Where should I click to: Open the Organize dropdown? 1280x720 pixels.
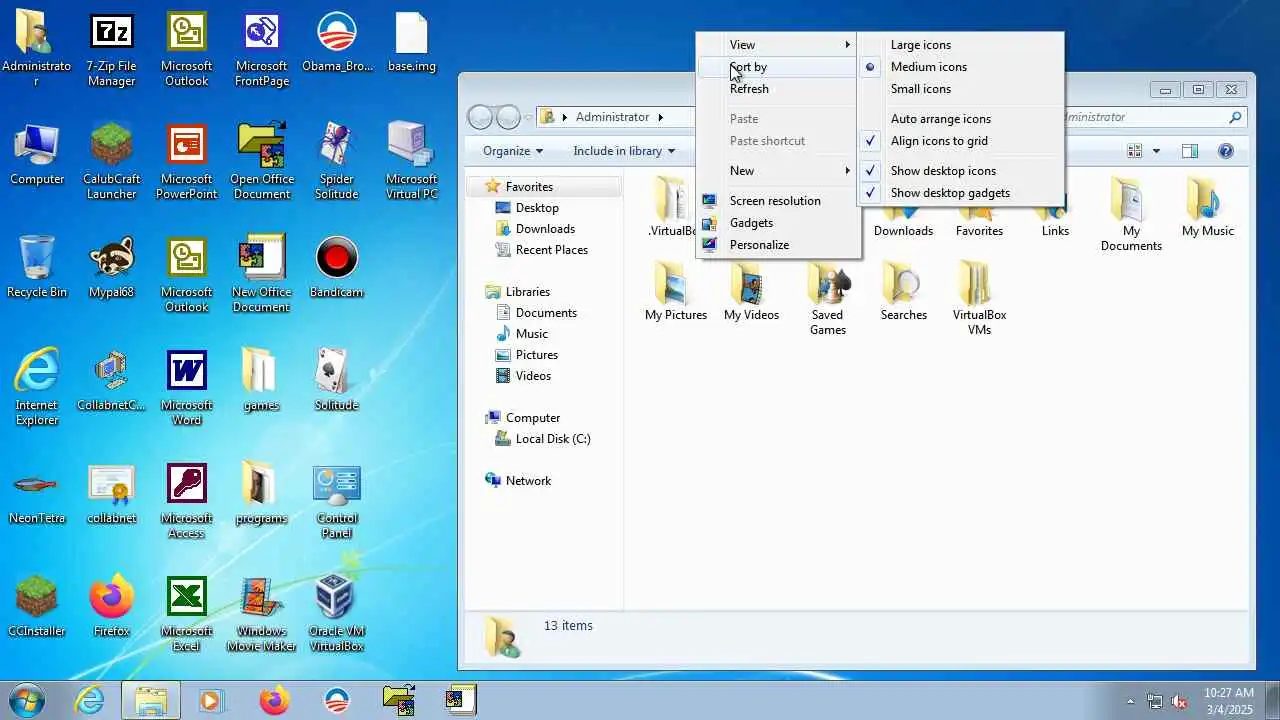click(513, 151)
